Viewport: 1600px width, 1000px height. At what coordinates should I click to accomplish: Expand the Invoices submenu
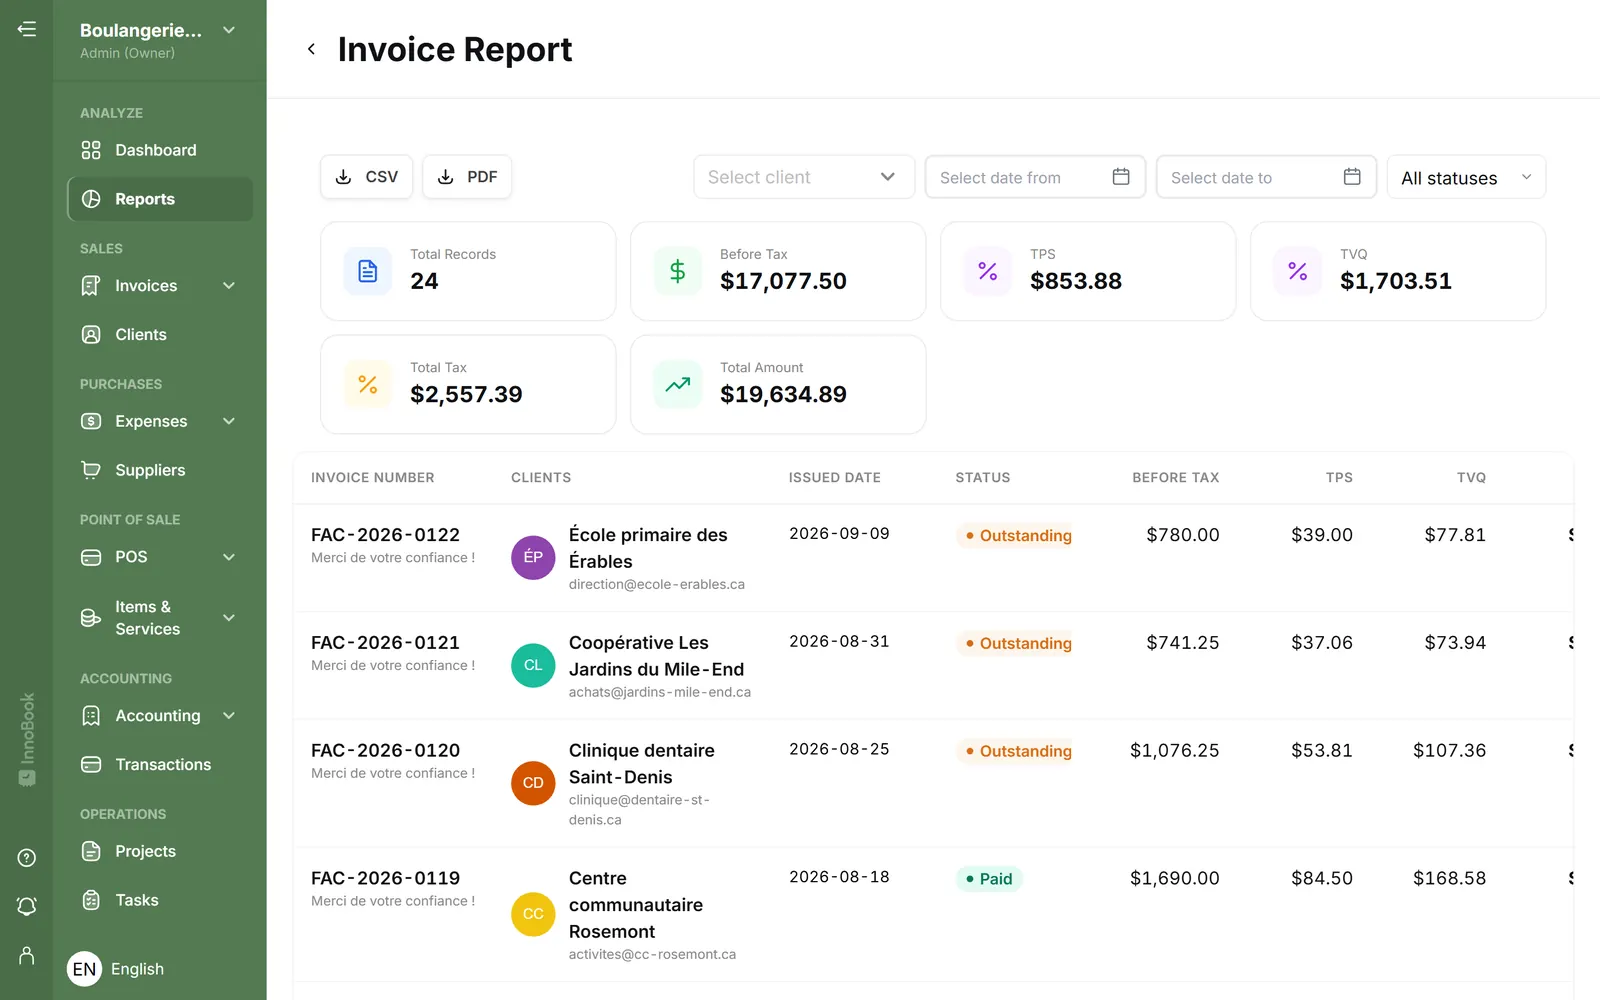tap(229, 286)
